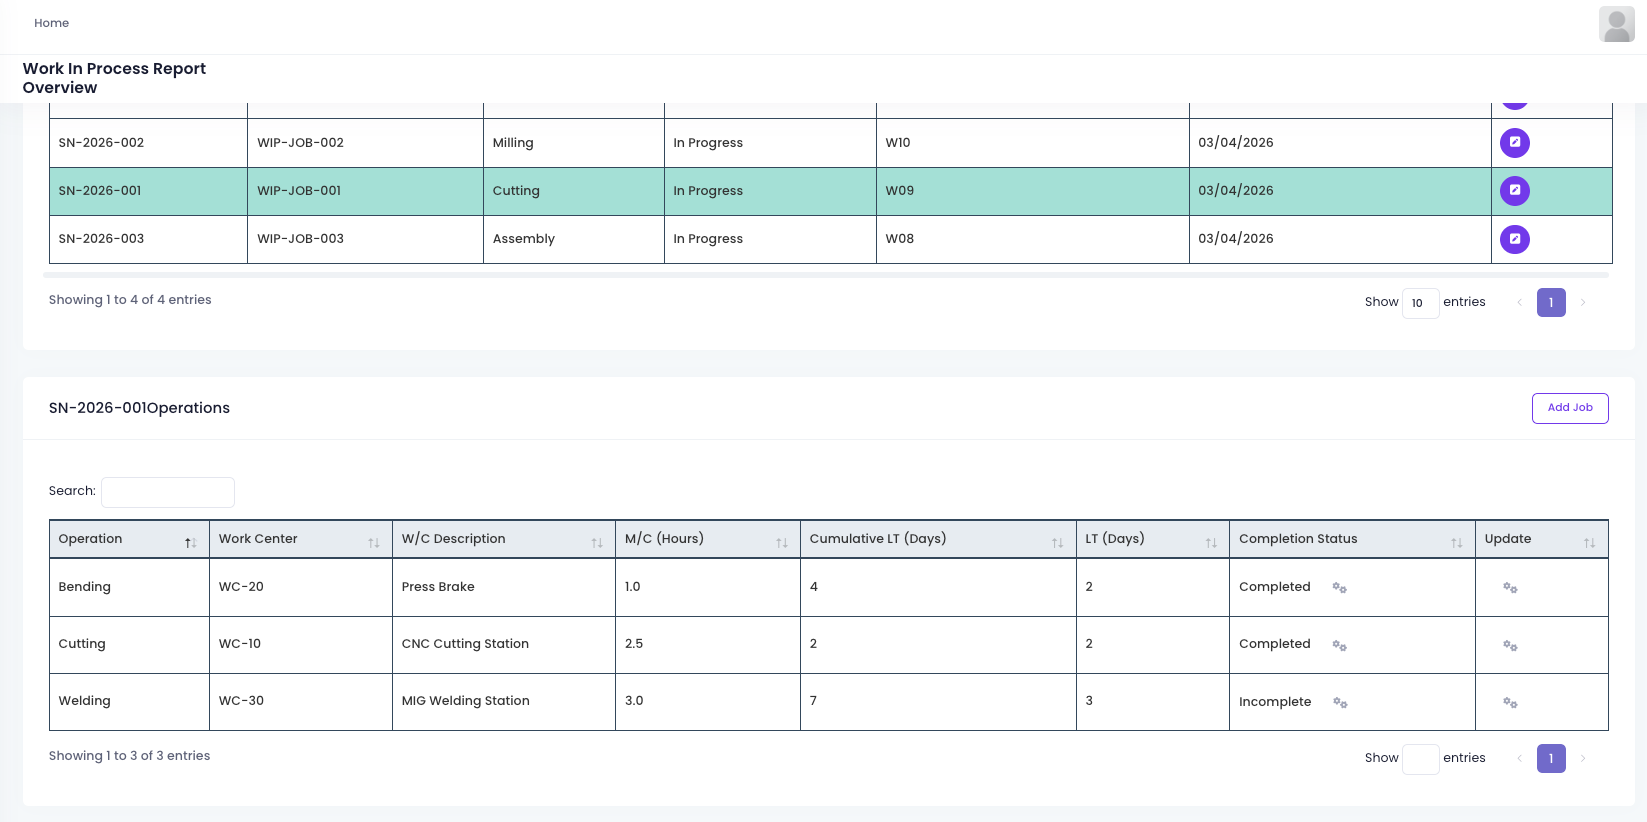This screenshot has width=1647, height=822.
Task: Click gear icon beside Bending Completed status
Action: (1339, 588)
